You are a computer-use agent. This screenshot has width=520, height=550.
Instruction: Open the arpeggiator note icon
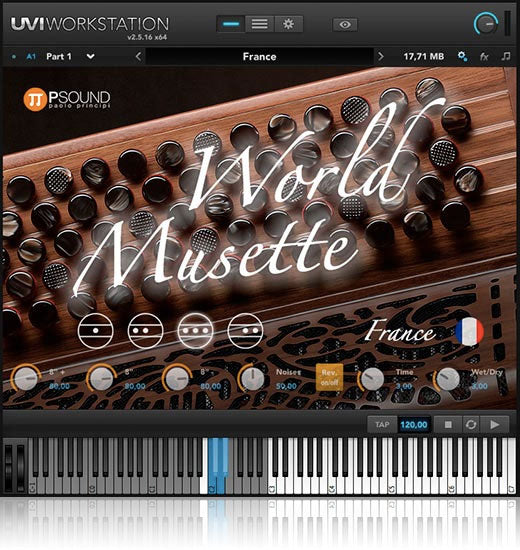point(506,56)
